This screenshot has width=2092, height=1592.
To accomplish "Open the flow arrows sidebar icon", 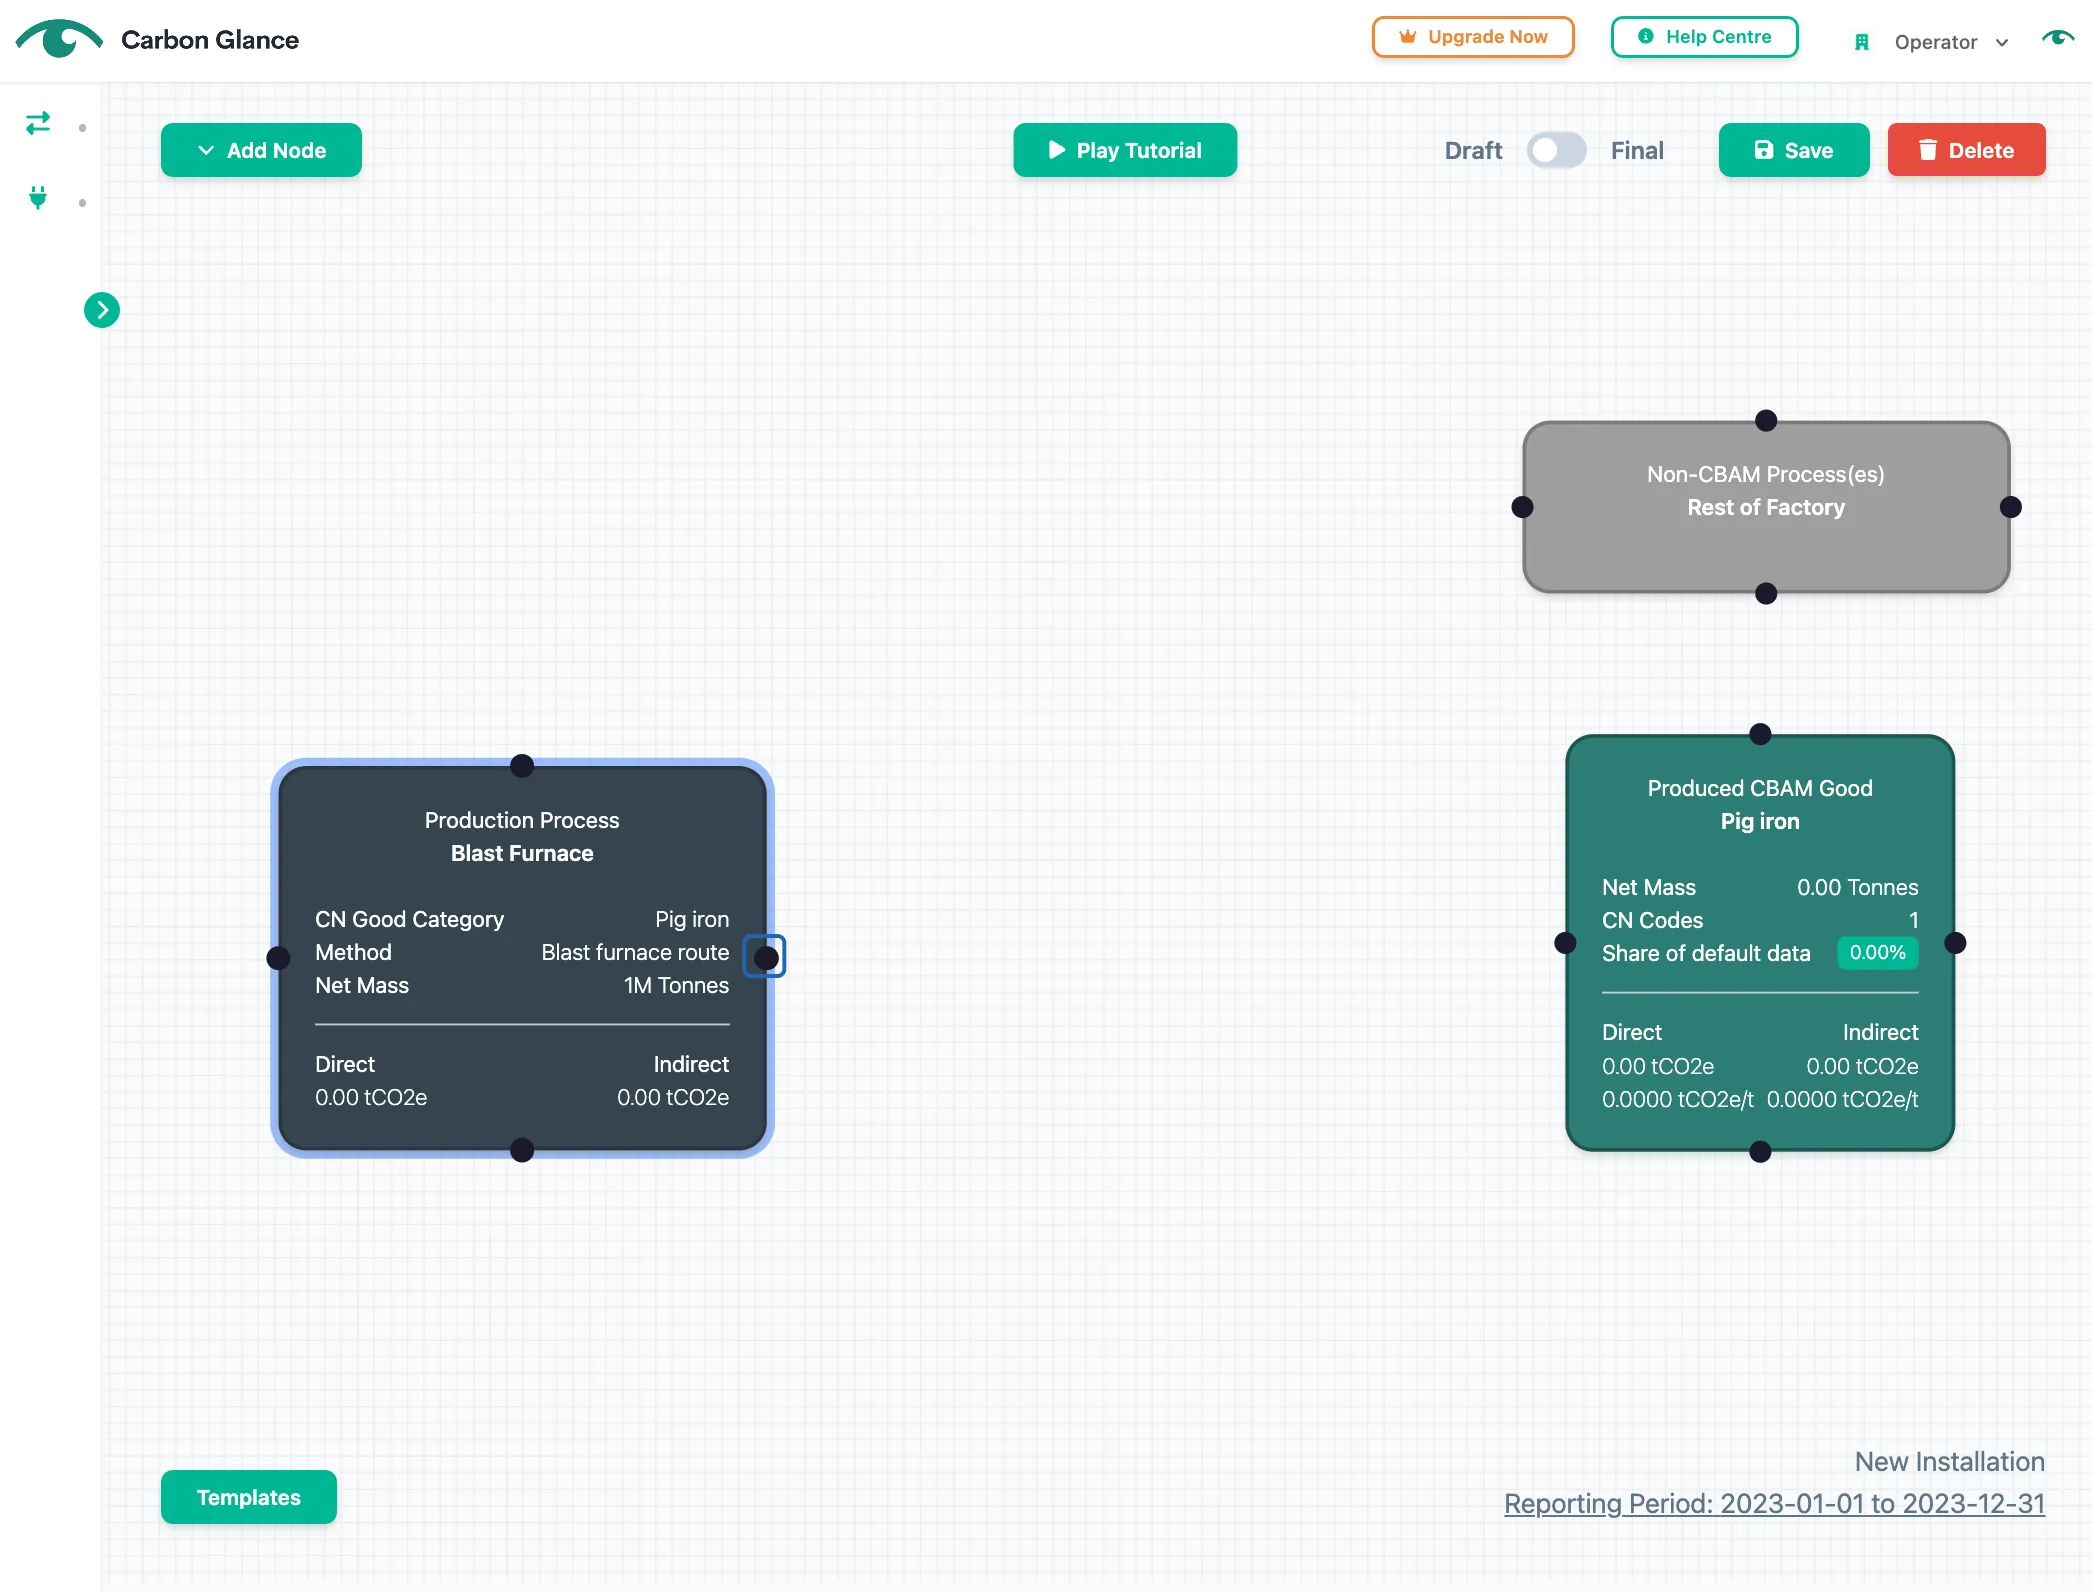I will tap(38, 123).
